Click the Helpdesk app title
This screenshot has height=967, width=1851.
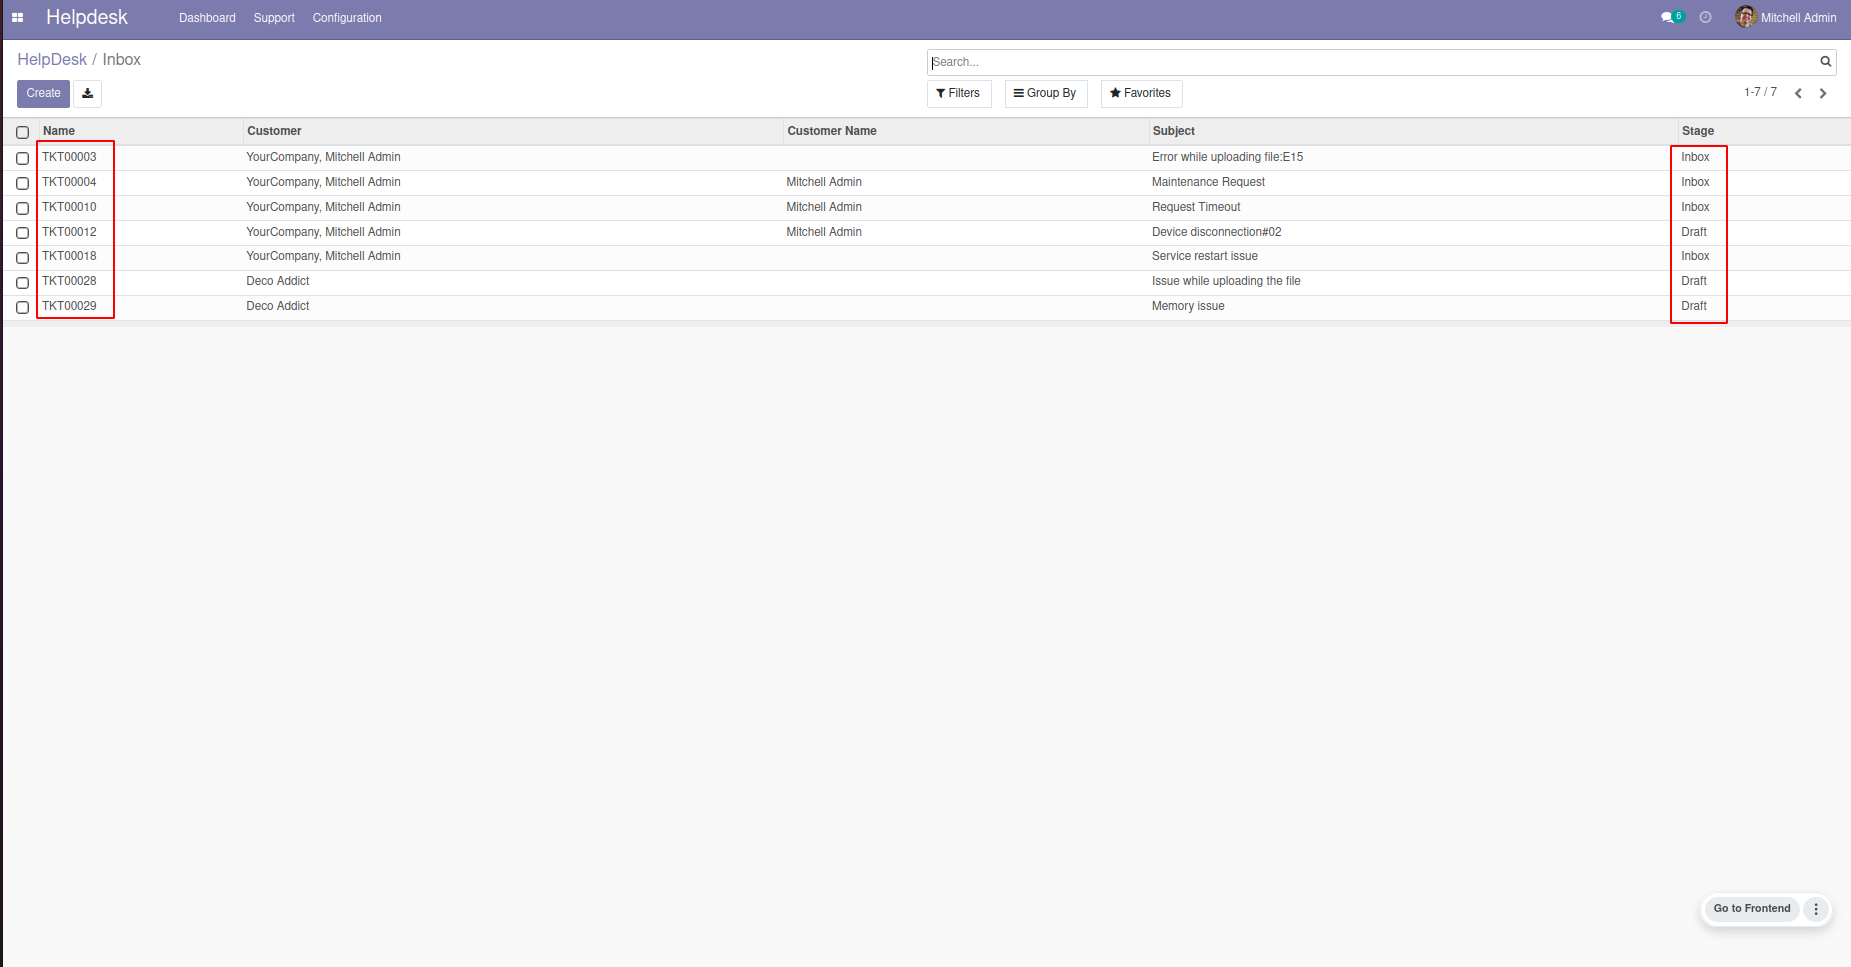click(87, 17)
